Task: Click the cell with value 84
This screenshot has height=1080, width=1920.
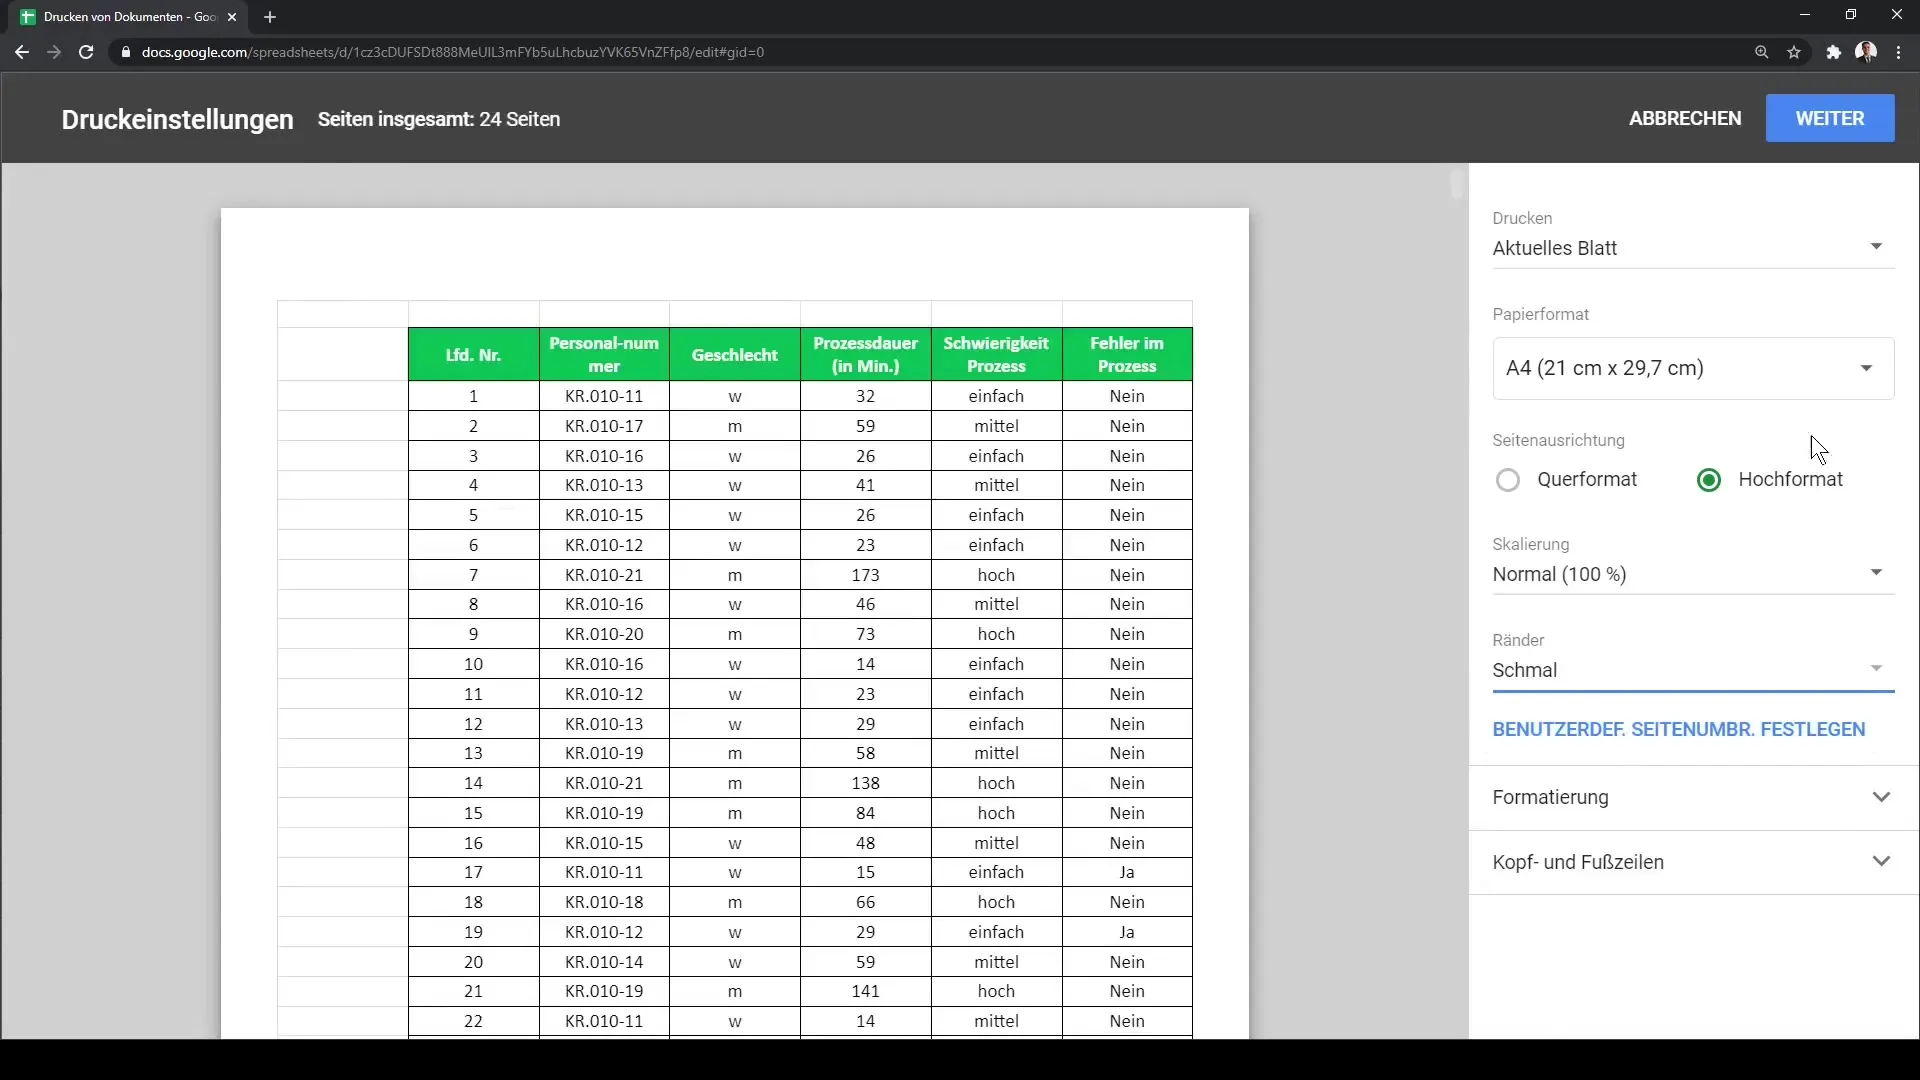Action: coord(866,813)
